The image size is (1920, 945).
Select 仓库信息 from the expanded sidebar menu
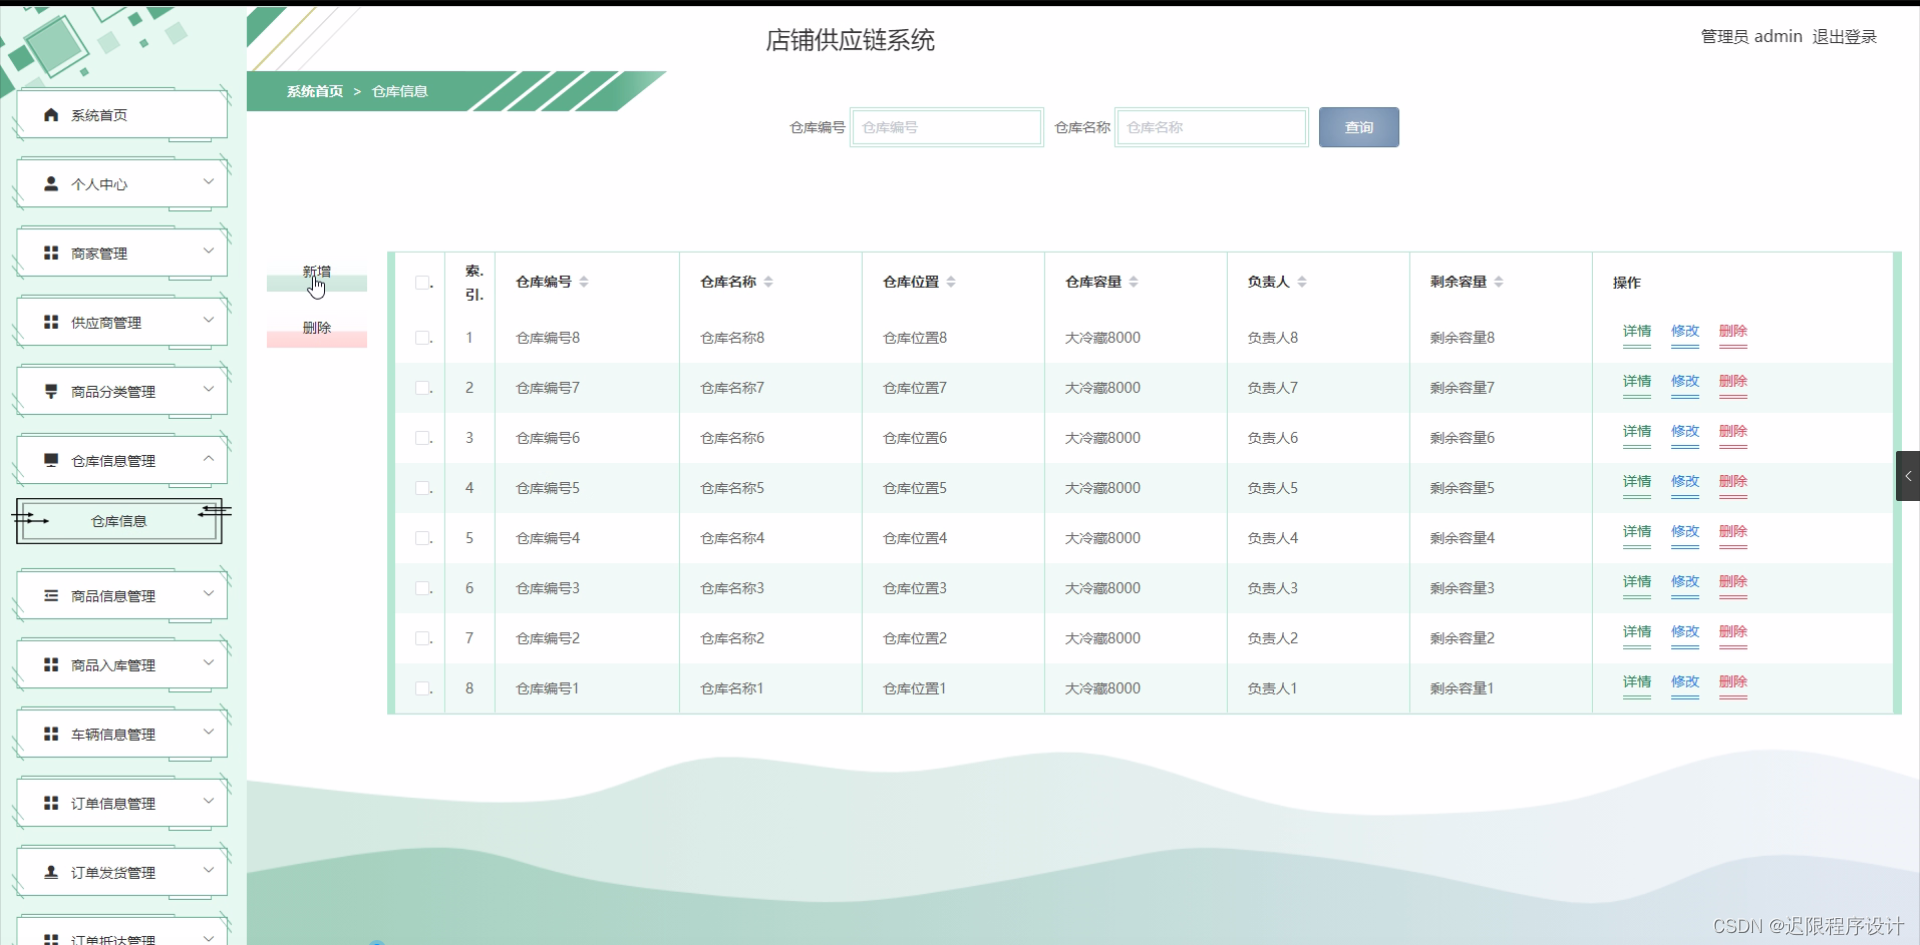(x=117, y=520)
